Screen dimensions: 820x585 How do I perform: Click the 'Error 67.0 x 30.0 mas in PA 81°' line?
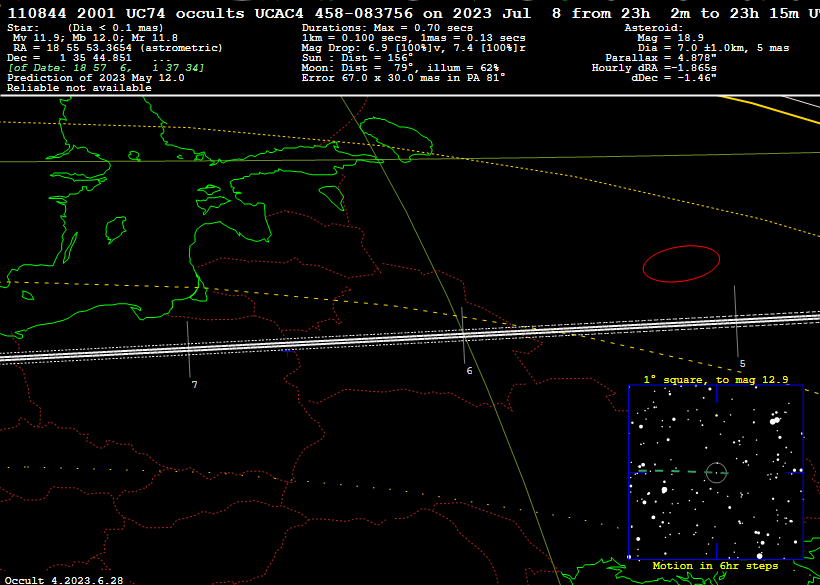click(404, 78)
